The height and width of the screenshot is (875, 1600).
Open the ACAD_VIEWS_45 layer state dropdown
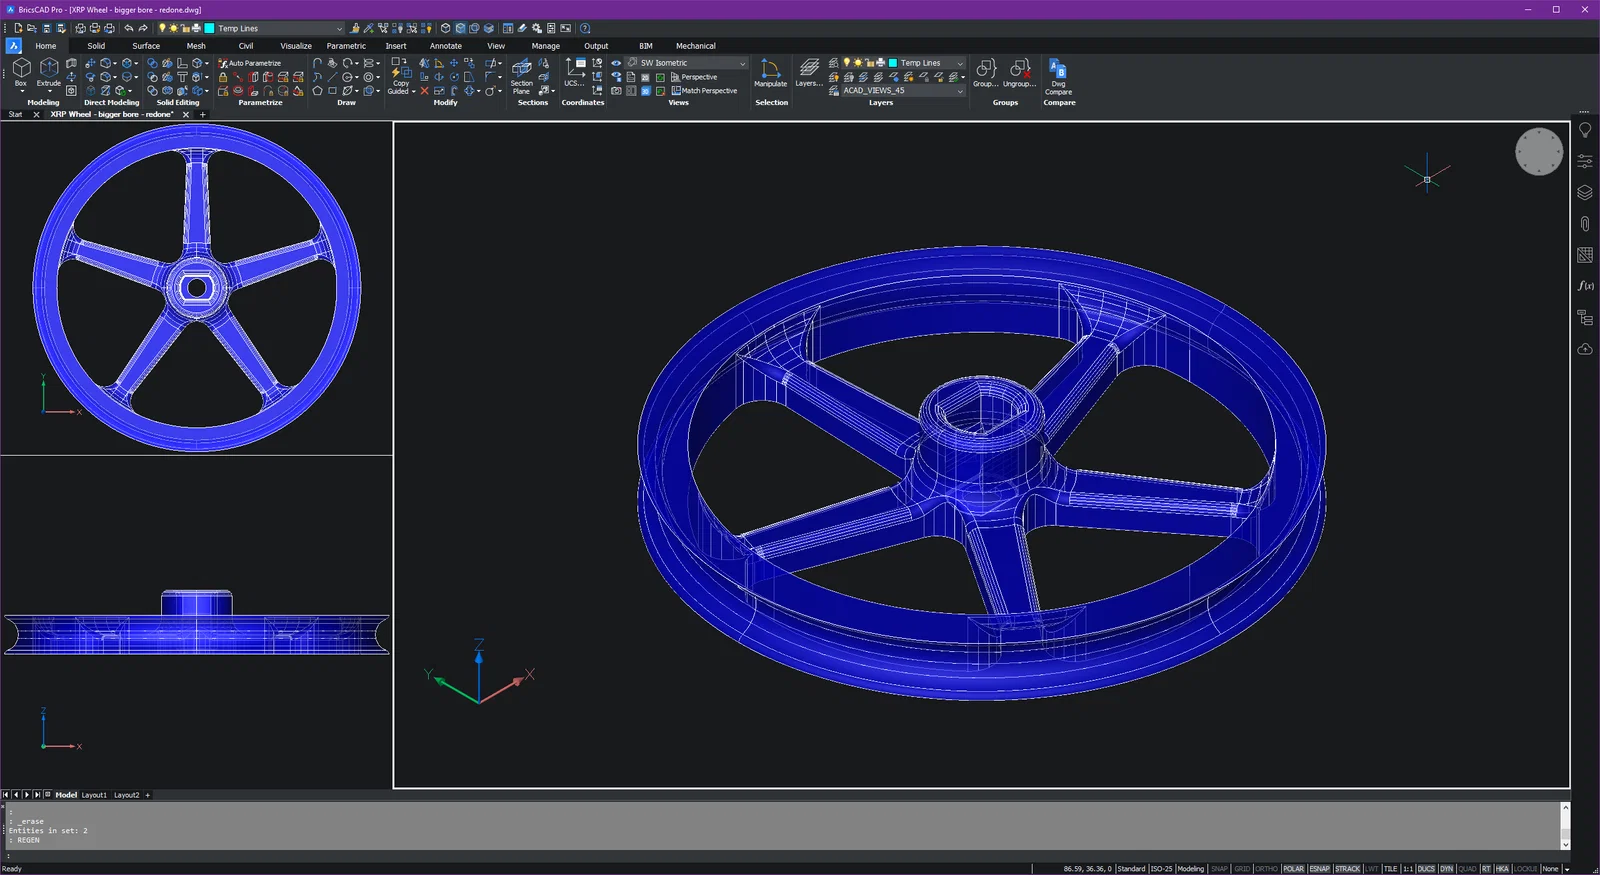point(960,91)
